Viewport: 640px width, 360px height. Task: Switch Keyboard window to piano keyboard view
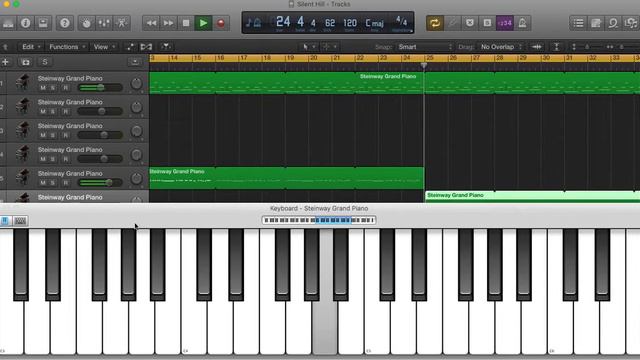click(5, 221)
